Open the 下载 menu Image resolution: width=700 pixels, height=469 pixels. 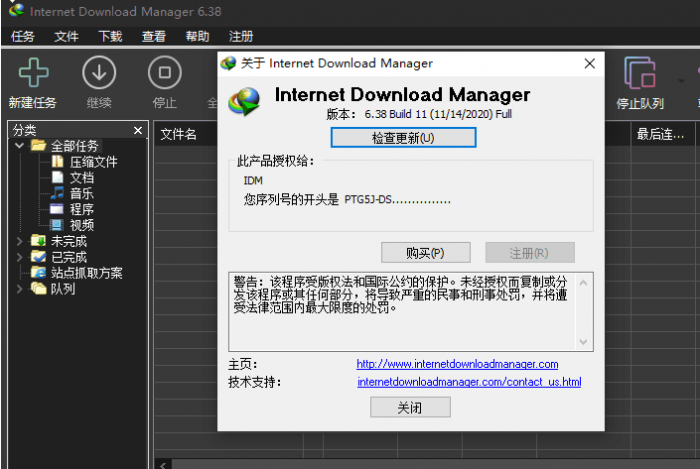click(x=110, y=36)
